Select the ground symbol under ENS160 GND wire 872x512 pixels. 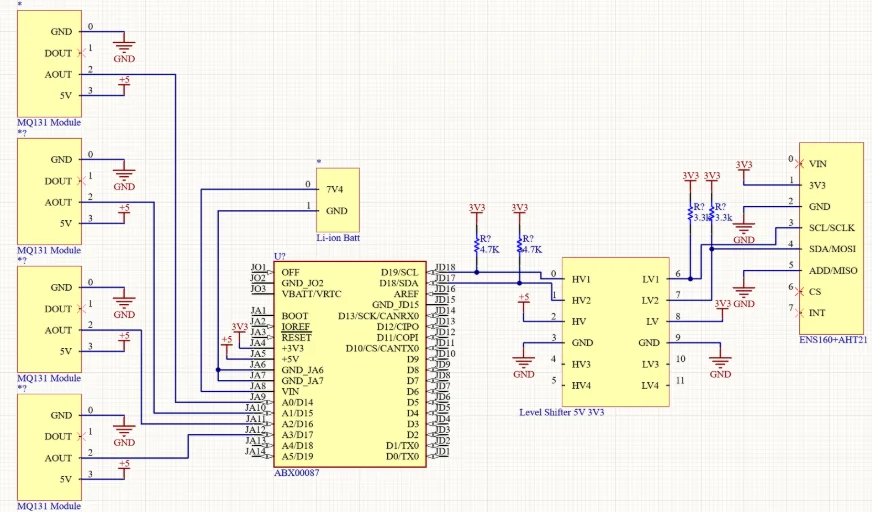[744, 231]
